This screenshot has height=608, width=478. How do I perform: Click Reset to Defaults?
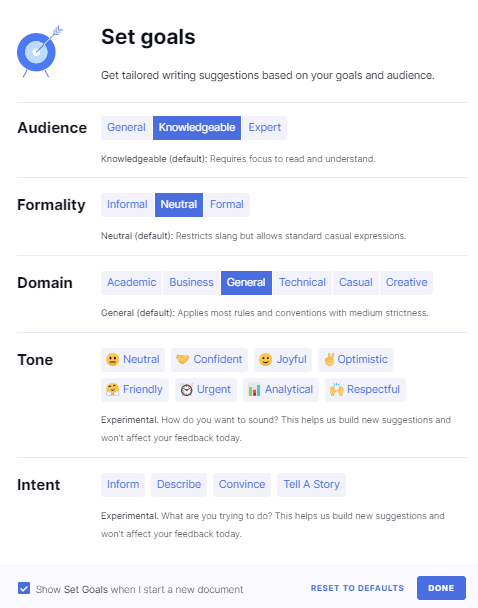point(357,588)
